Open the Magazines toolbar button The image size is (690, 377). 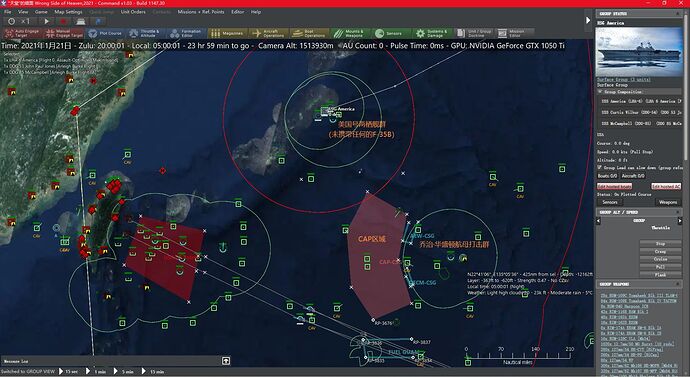pyautogui.click(x=227, y=33)
